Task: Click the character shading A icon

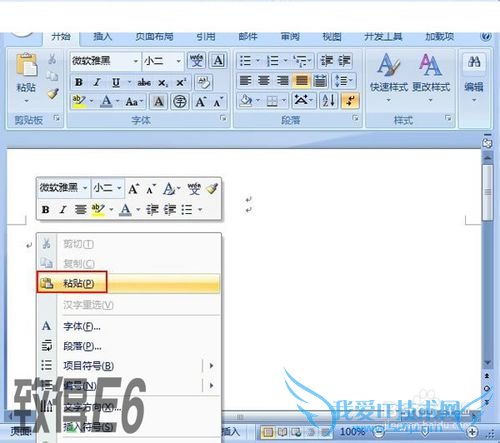Action: tap(159, 102)
